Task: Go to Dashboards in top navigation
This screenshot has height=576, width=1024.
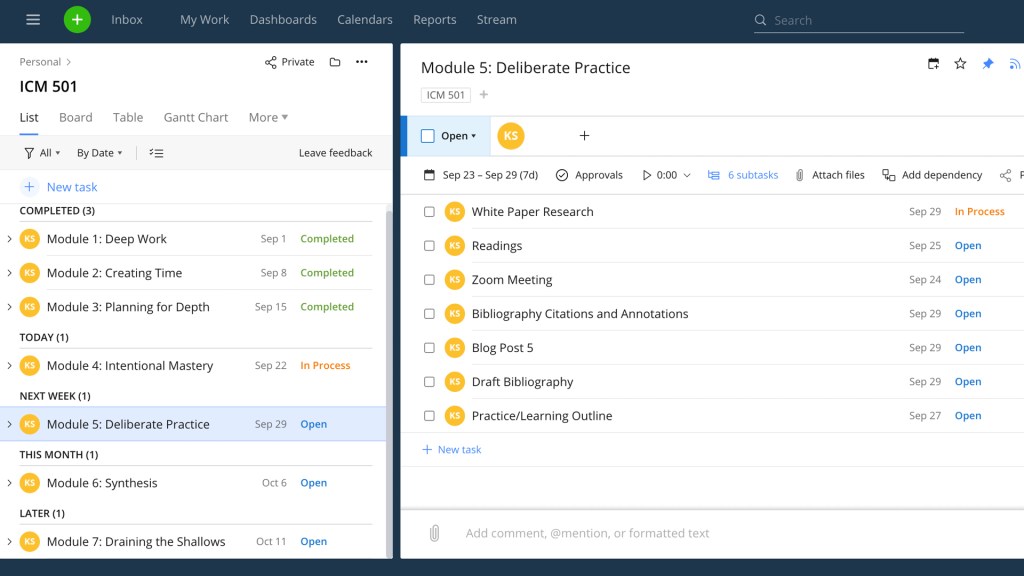Action: click(x=283, y=19)
